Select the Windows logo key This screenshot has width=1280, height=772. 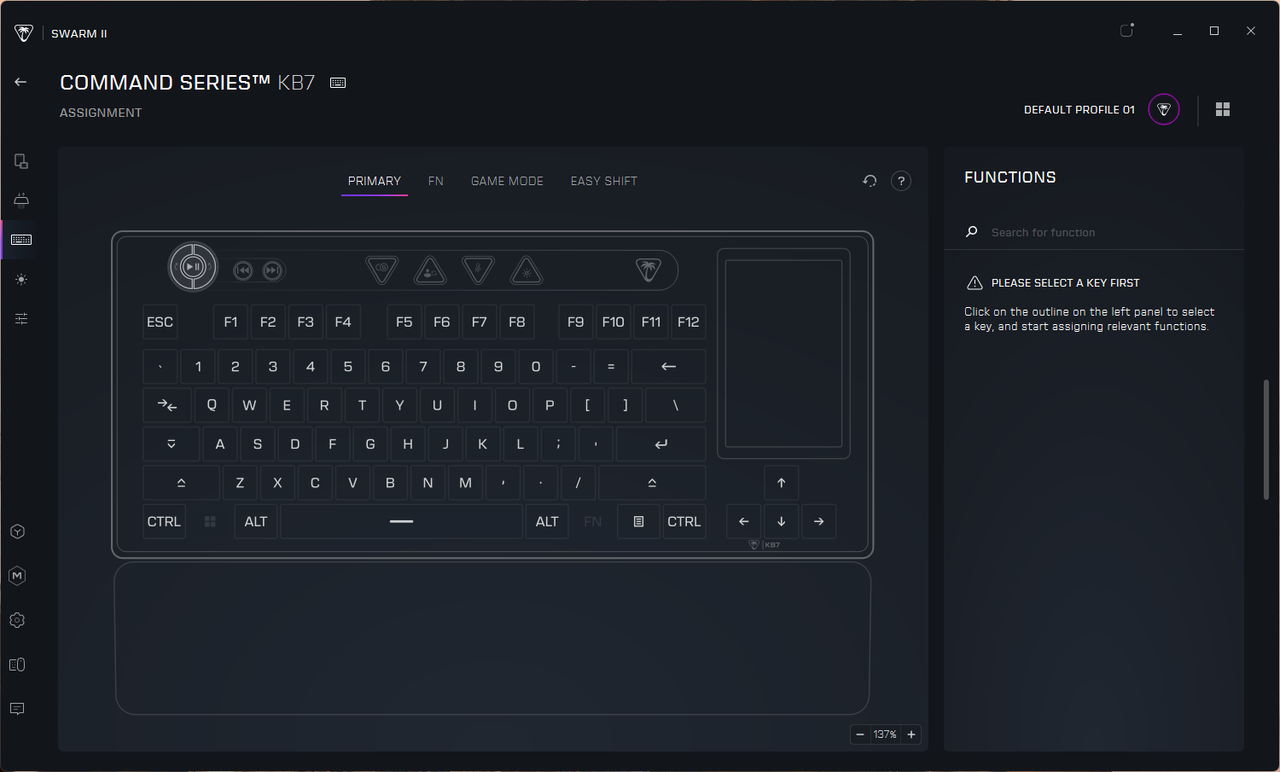210,522
